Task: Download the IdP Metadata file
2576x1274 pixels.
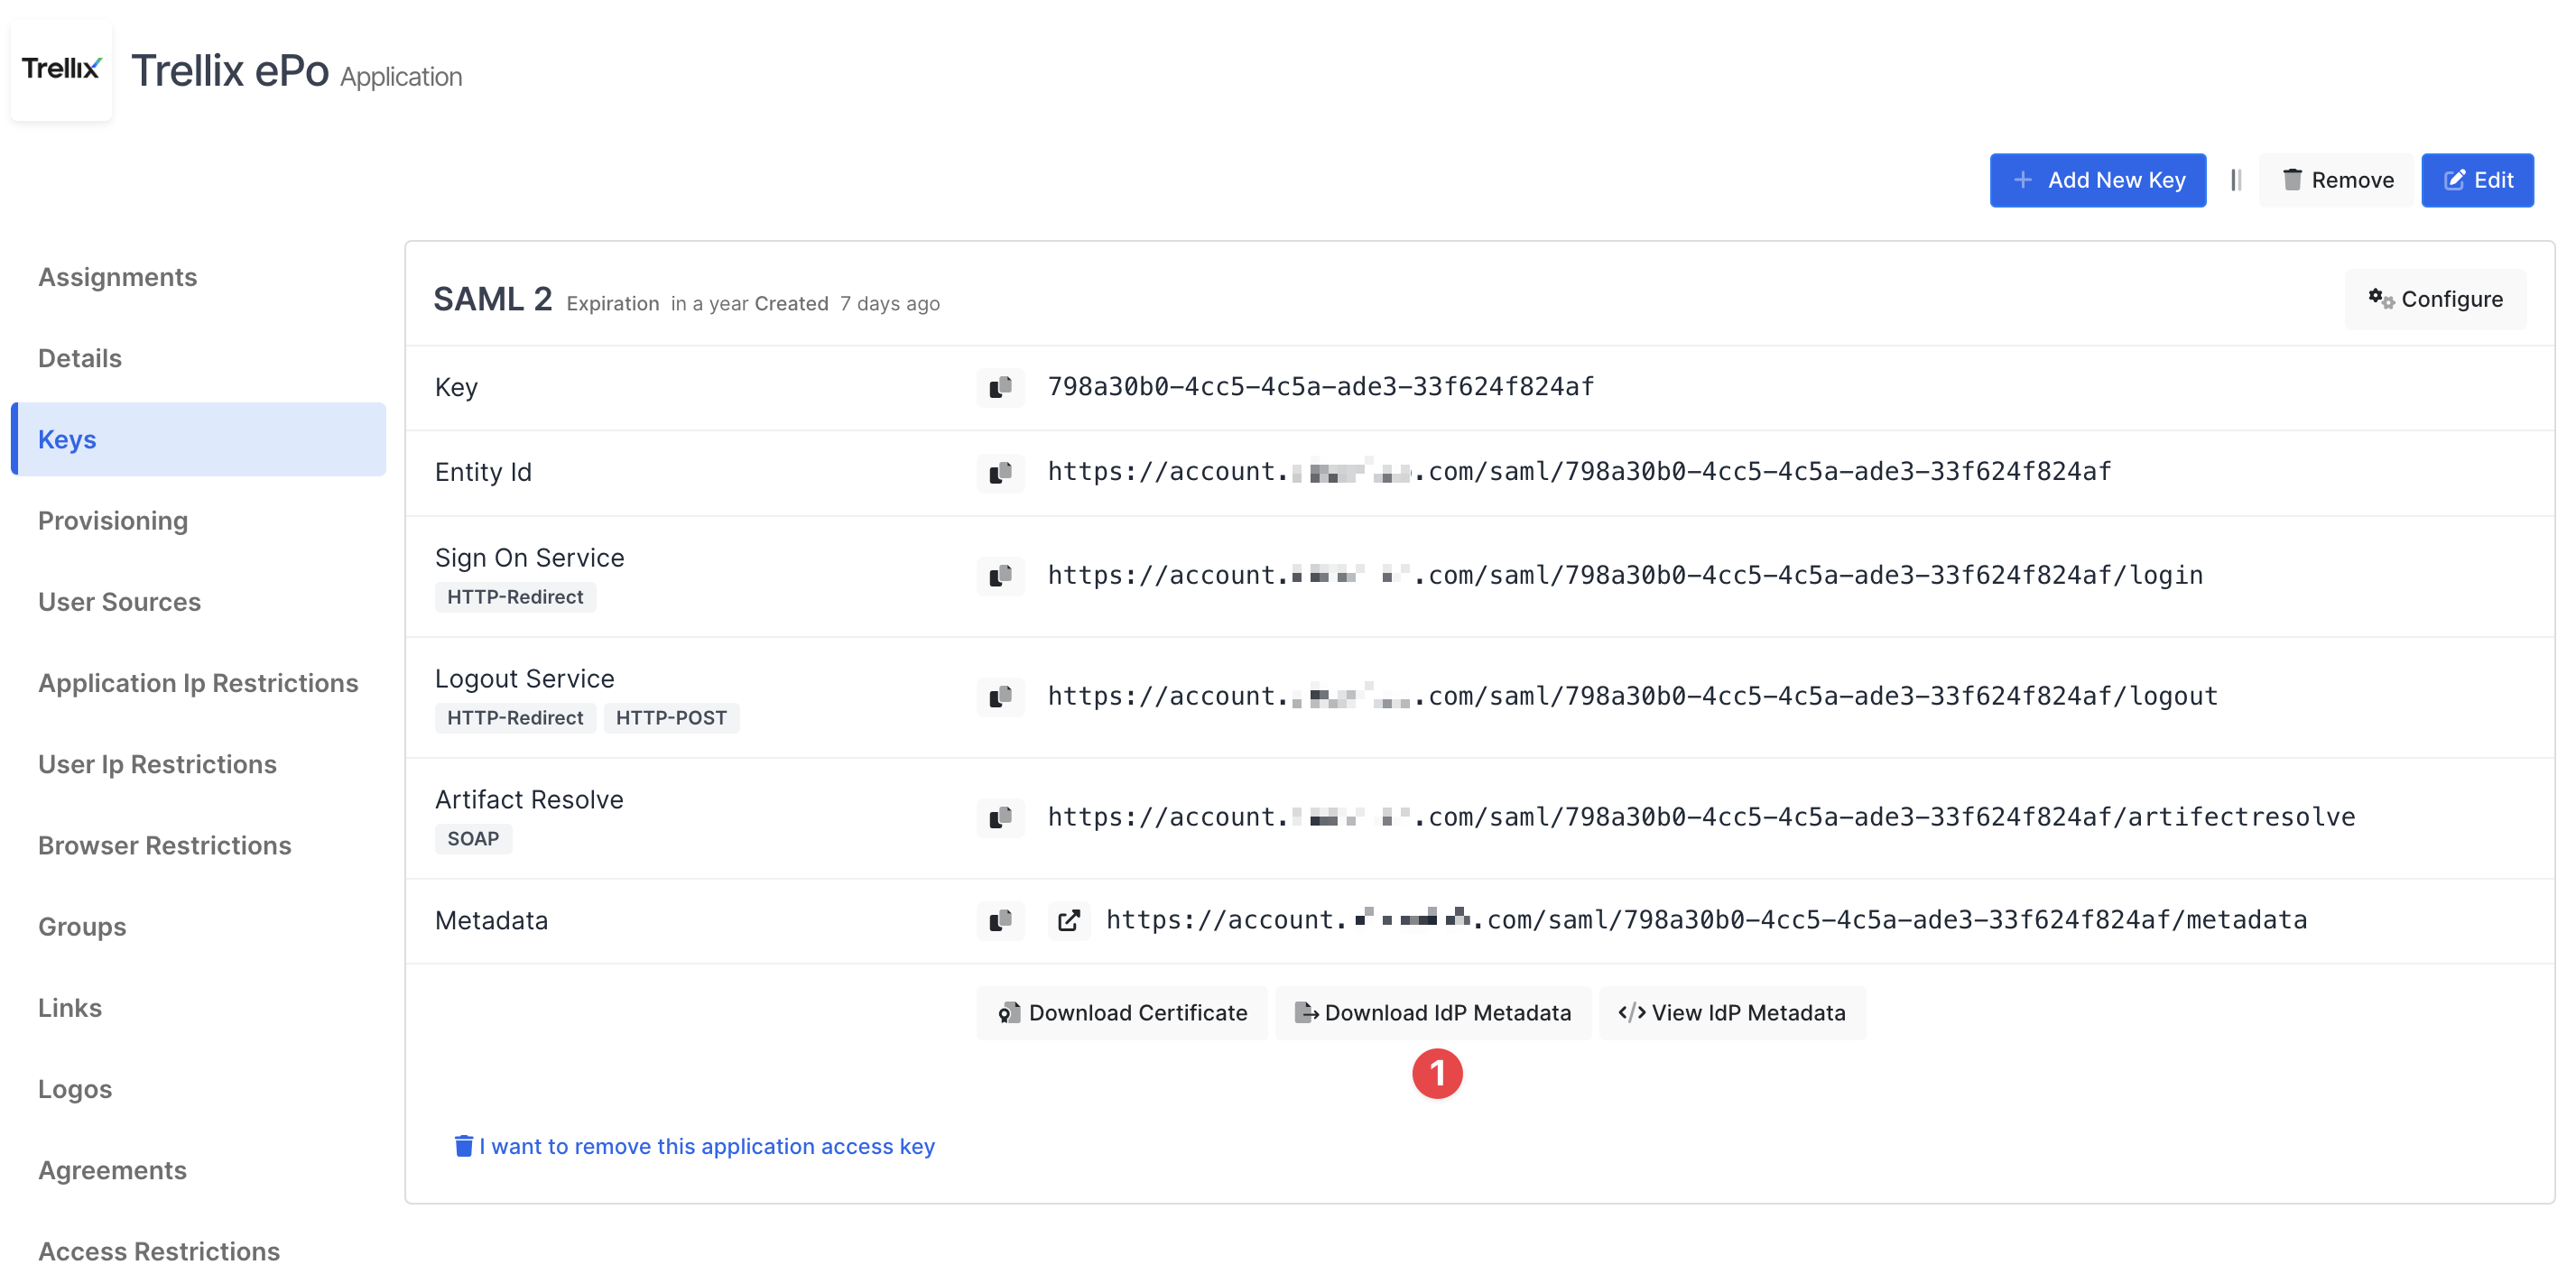Action: (x=1433, y=1012)
